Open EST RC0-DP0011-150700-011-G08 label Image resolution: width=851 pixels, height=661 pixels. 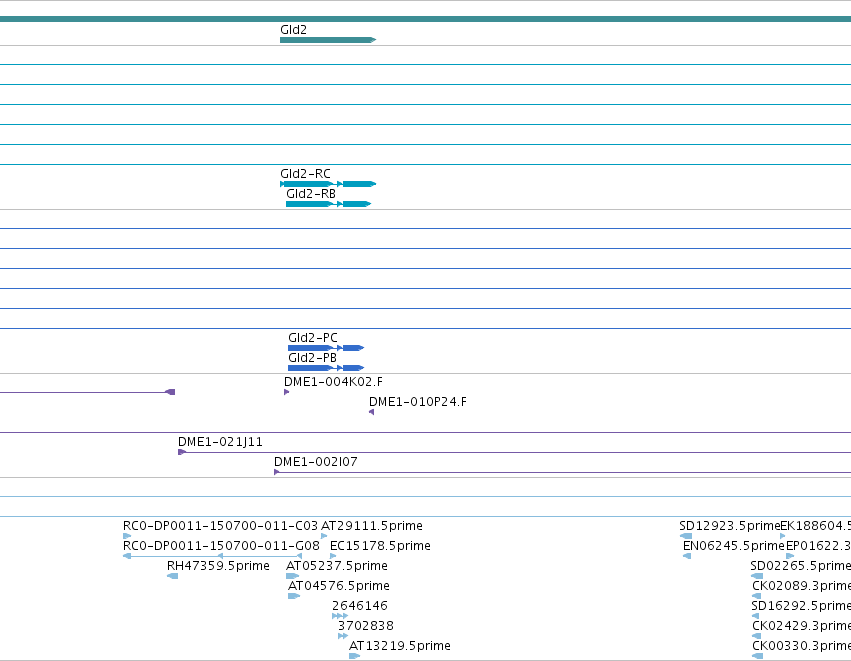(x=221, y=546)
